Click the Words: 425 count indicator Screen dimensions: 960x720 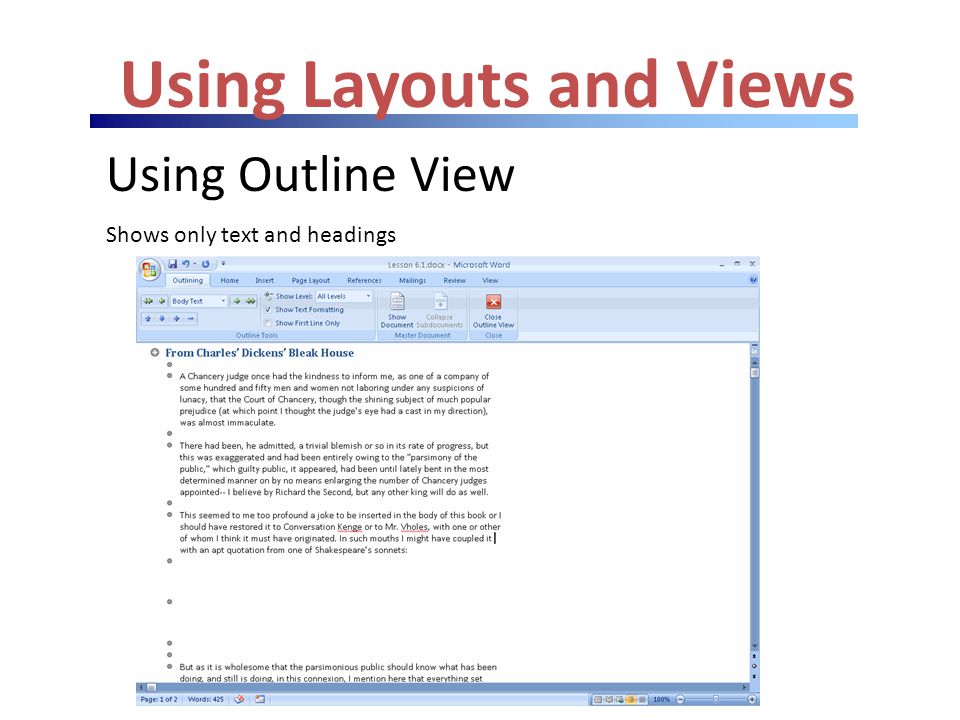(x=206, y=699)
